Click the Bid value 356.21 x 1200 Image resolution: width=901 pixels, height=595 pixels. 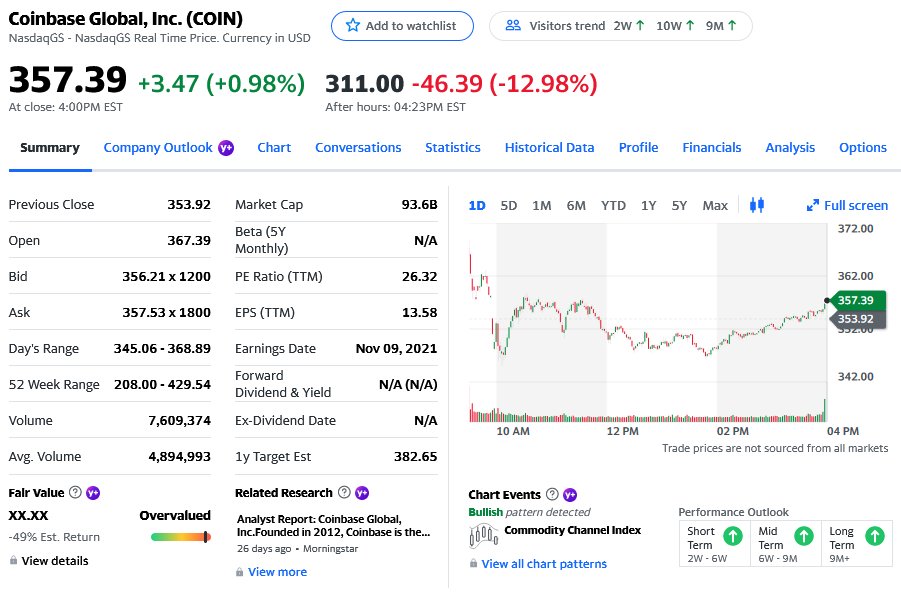167,277
